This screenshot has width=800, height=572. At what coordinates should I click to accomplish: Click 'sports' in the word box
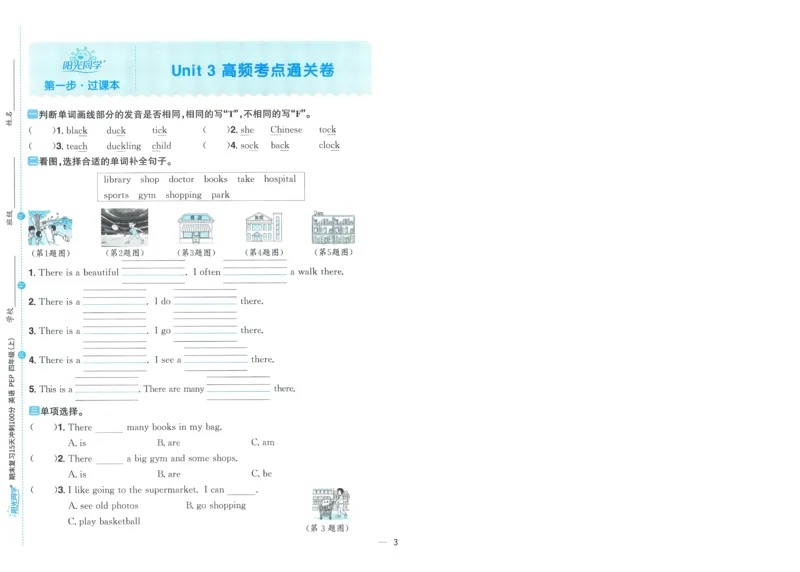pos(116,195)
